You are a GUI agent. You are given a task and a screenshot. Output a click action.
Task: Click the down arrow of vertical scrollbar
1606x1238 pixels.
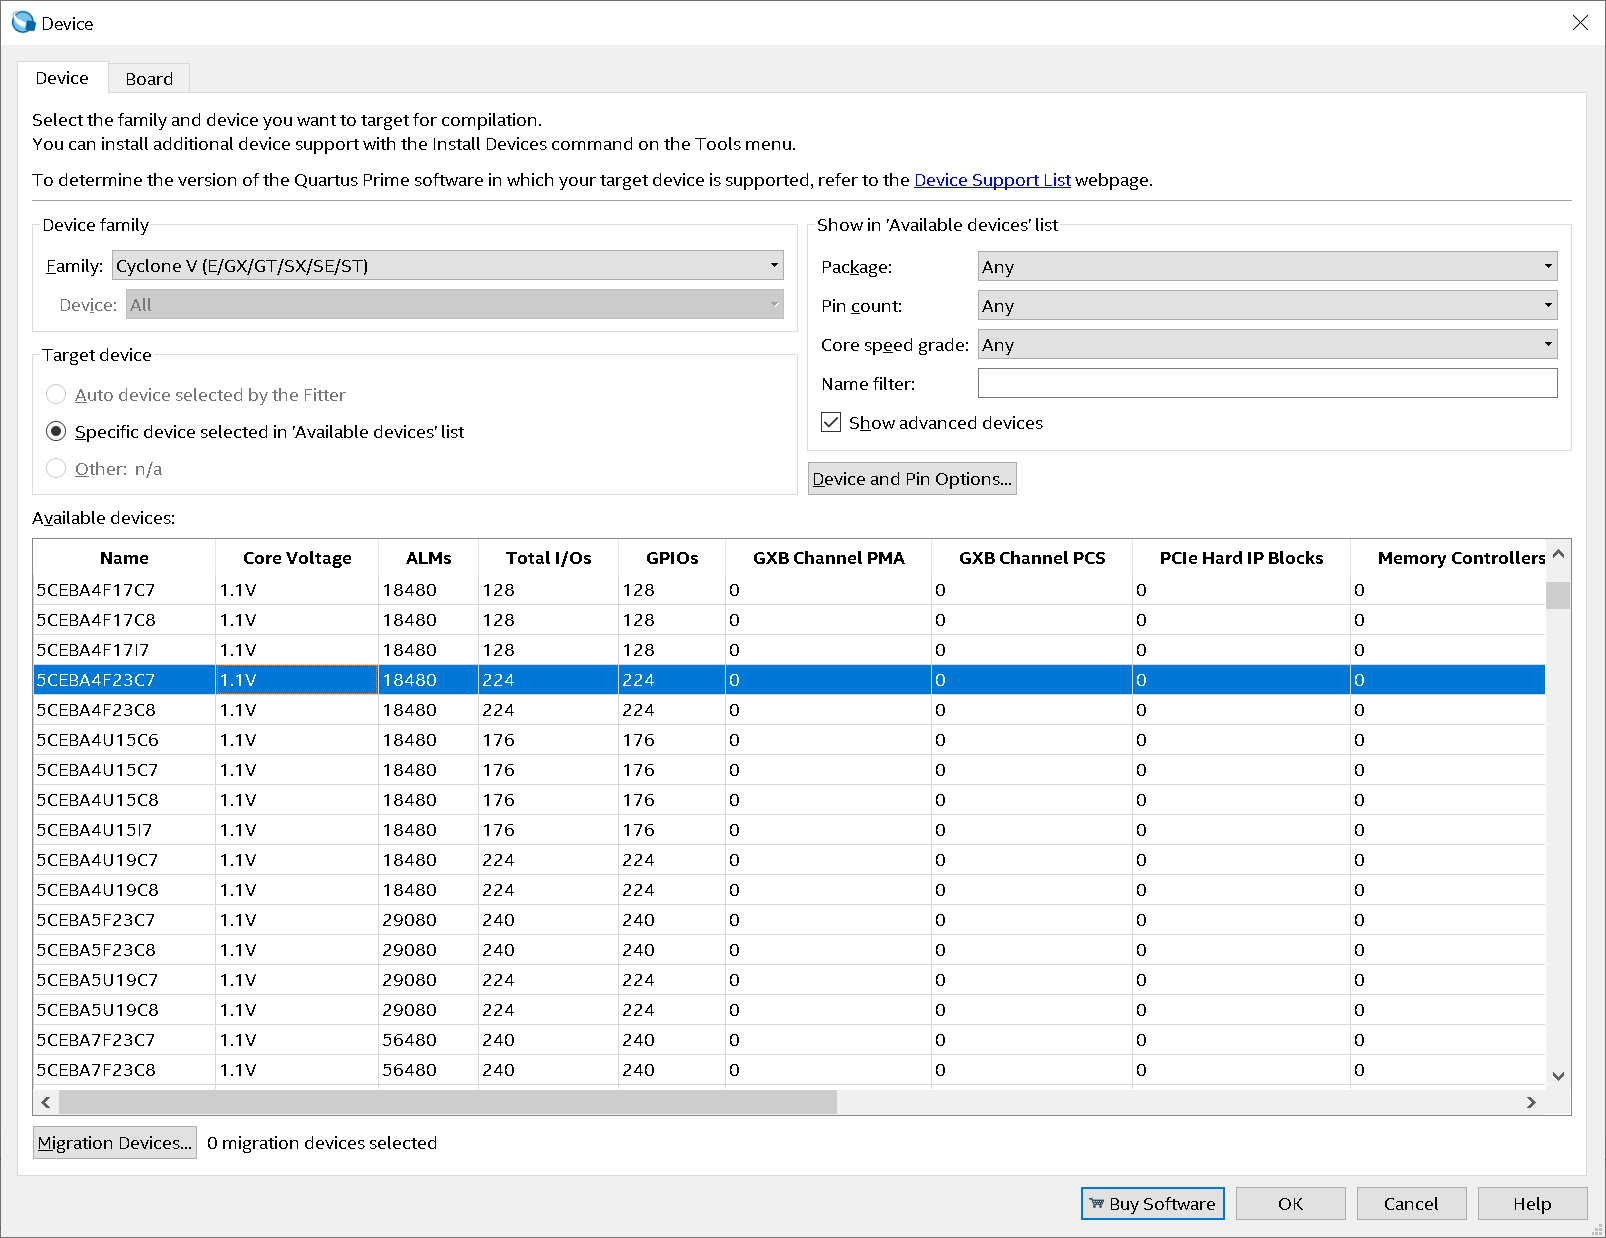pos(1558,1075)
